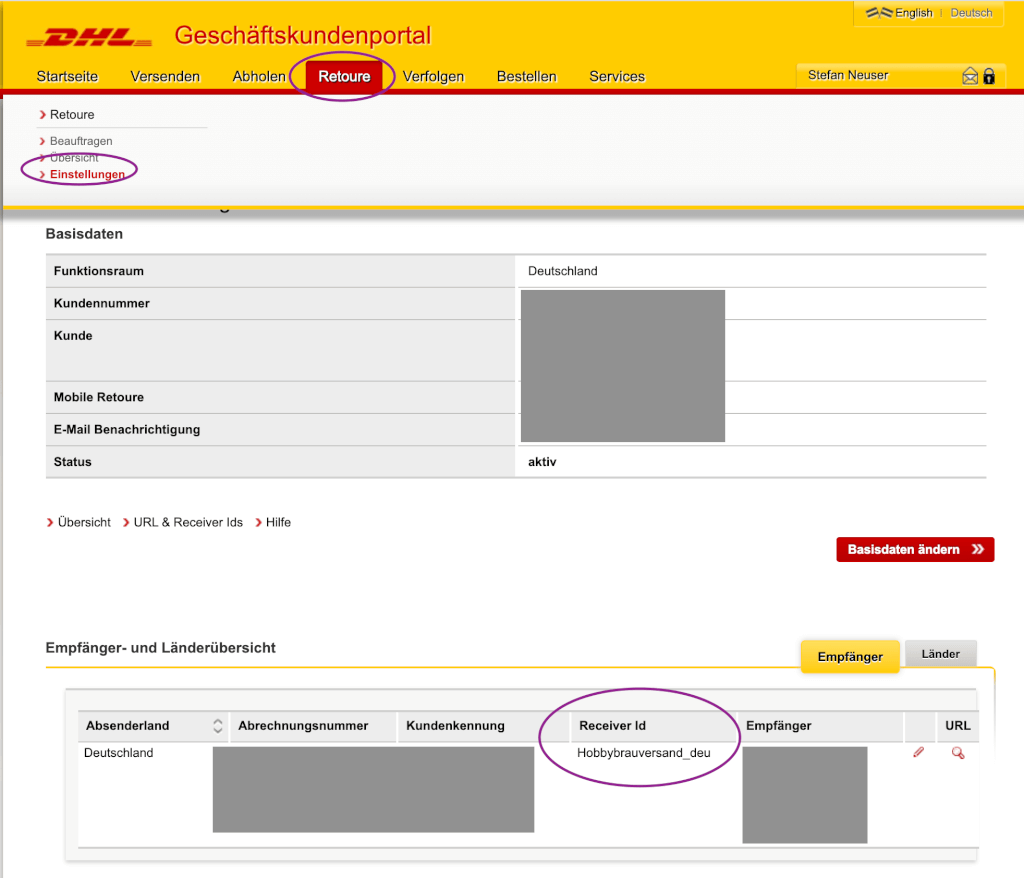Open the Bestellen menu
This screenshot has width=1024, height=878.
tap(527, 76)
